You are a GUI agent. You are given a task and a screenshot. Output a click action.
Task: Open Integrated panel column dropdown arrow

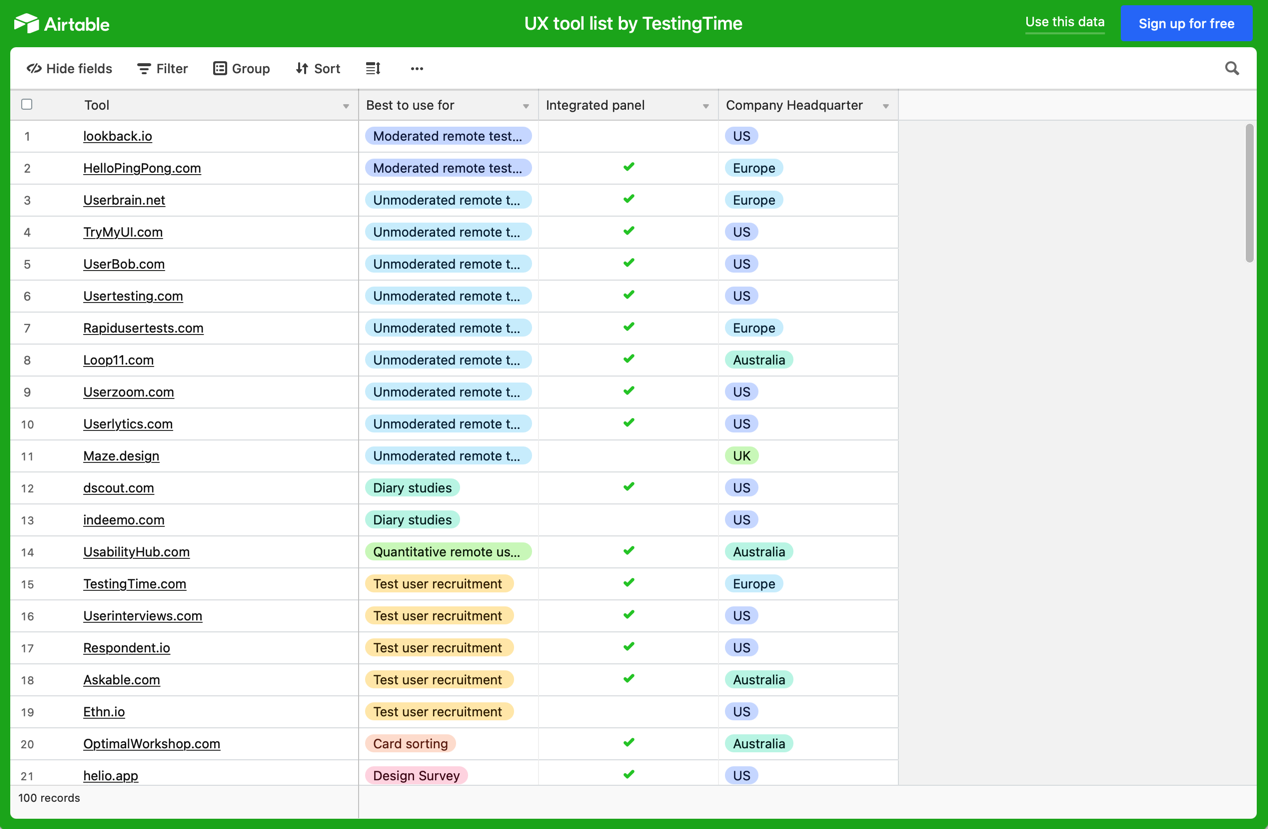point(706,106)
